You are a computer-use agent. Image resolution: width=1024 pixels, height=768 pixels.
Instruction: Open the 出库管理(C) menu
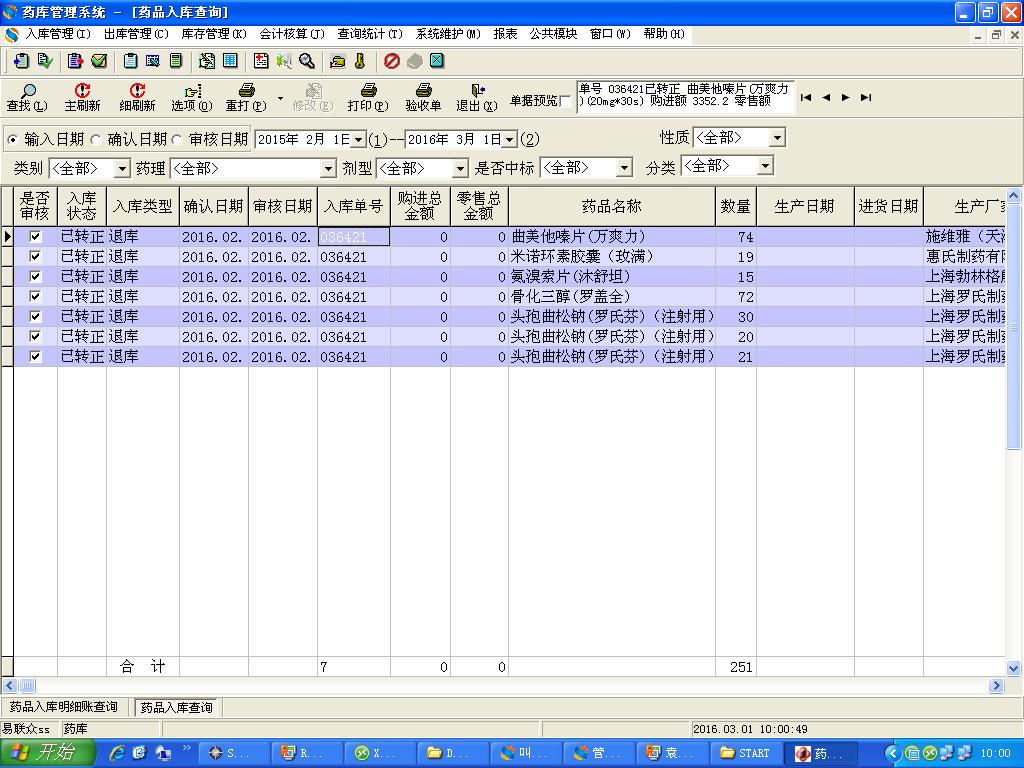coord(136,34)
